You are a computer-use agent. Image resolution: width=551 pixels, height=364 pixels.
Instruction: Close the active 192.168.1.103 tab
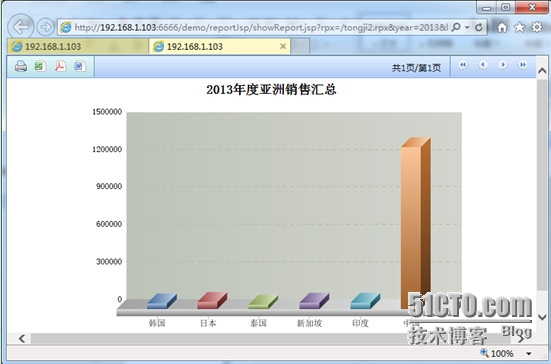click(283, 46)
